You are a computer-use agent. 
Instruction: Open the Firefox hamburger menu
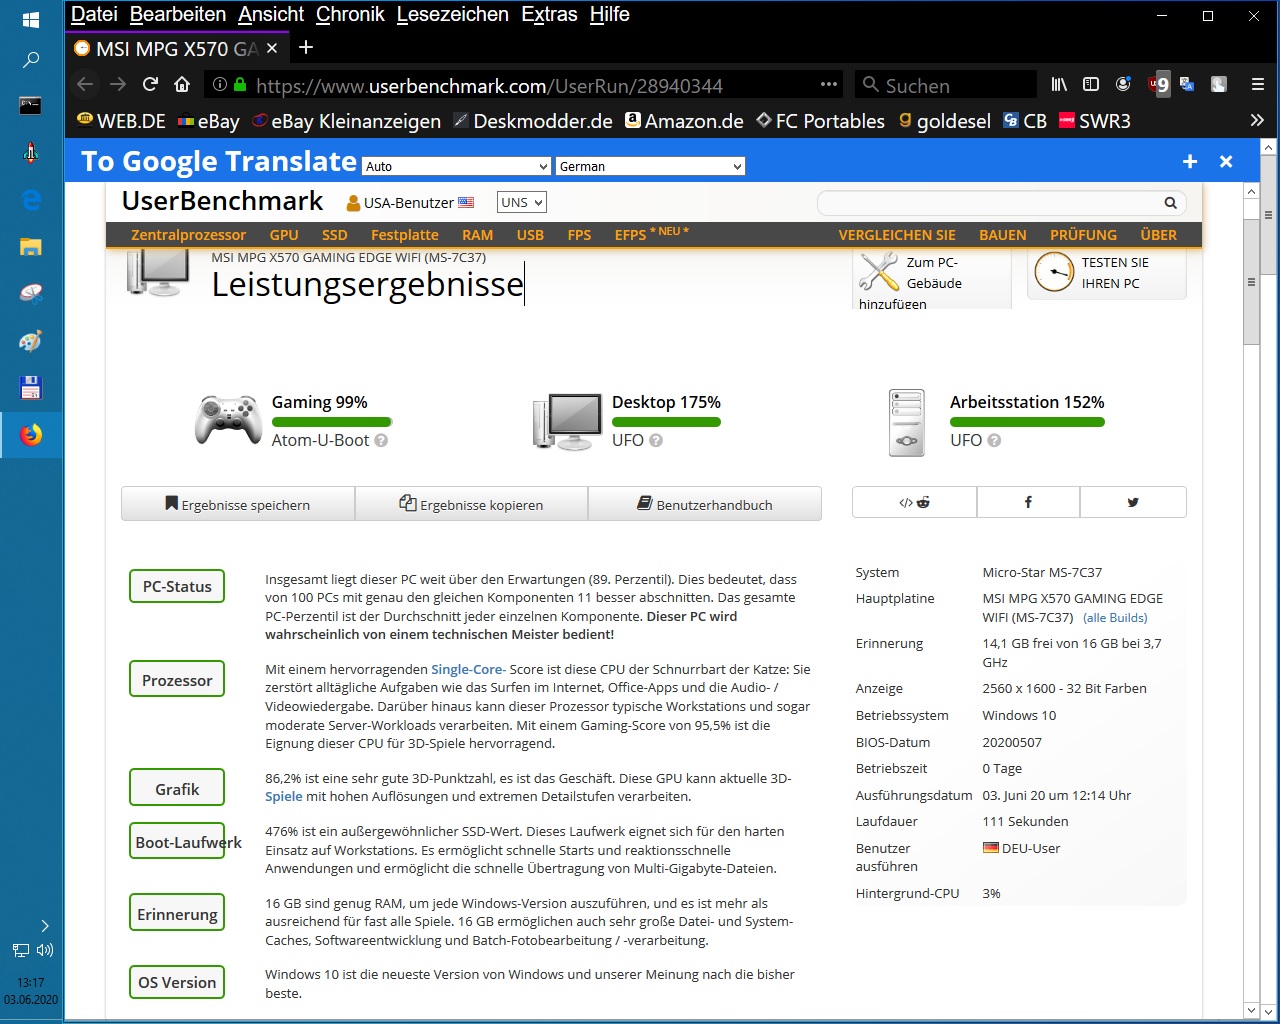1258,84
